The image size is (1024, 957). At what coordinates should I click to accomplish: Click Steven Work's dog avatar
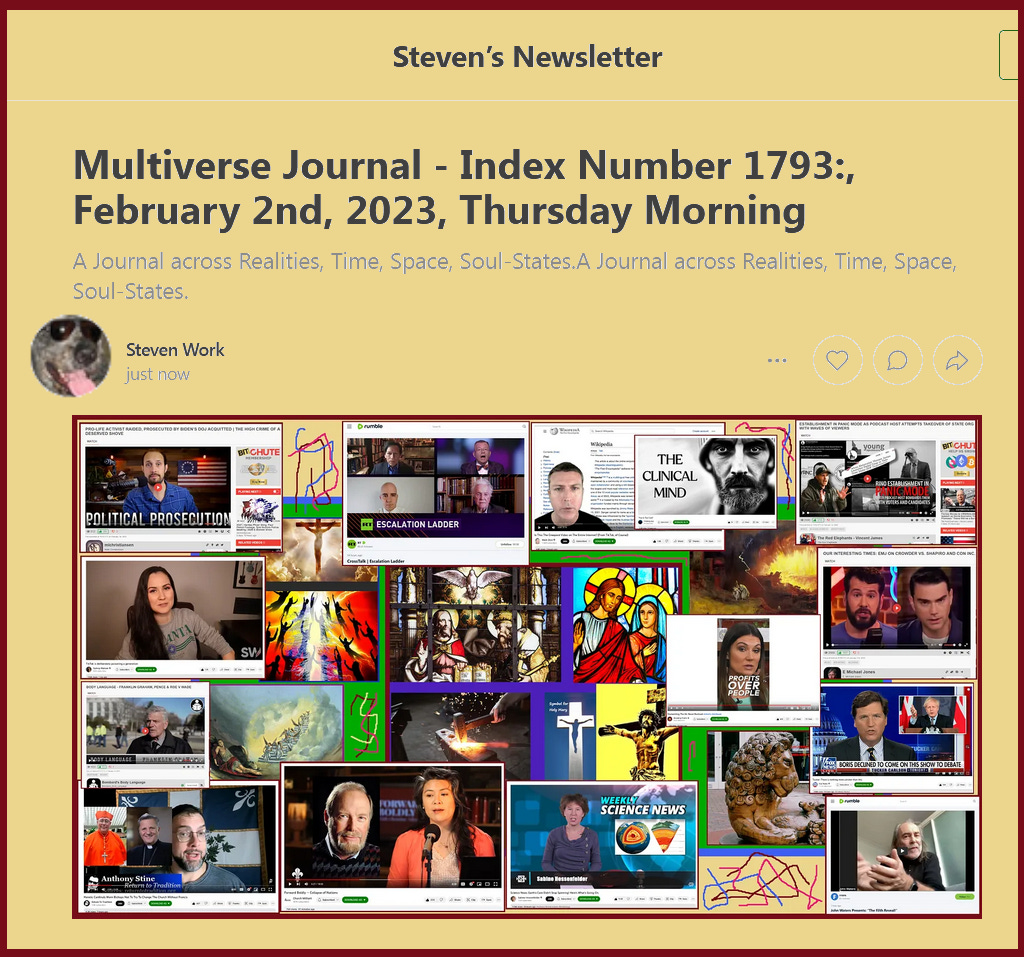pos(71,356)
